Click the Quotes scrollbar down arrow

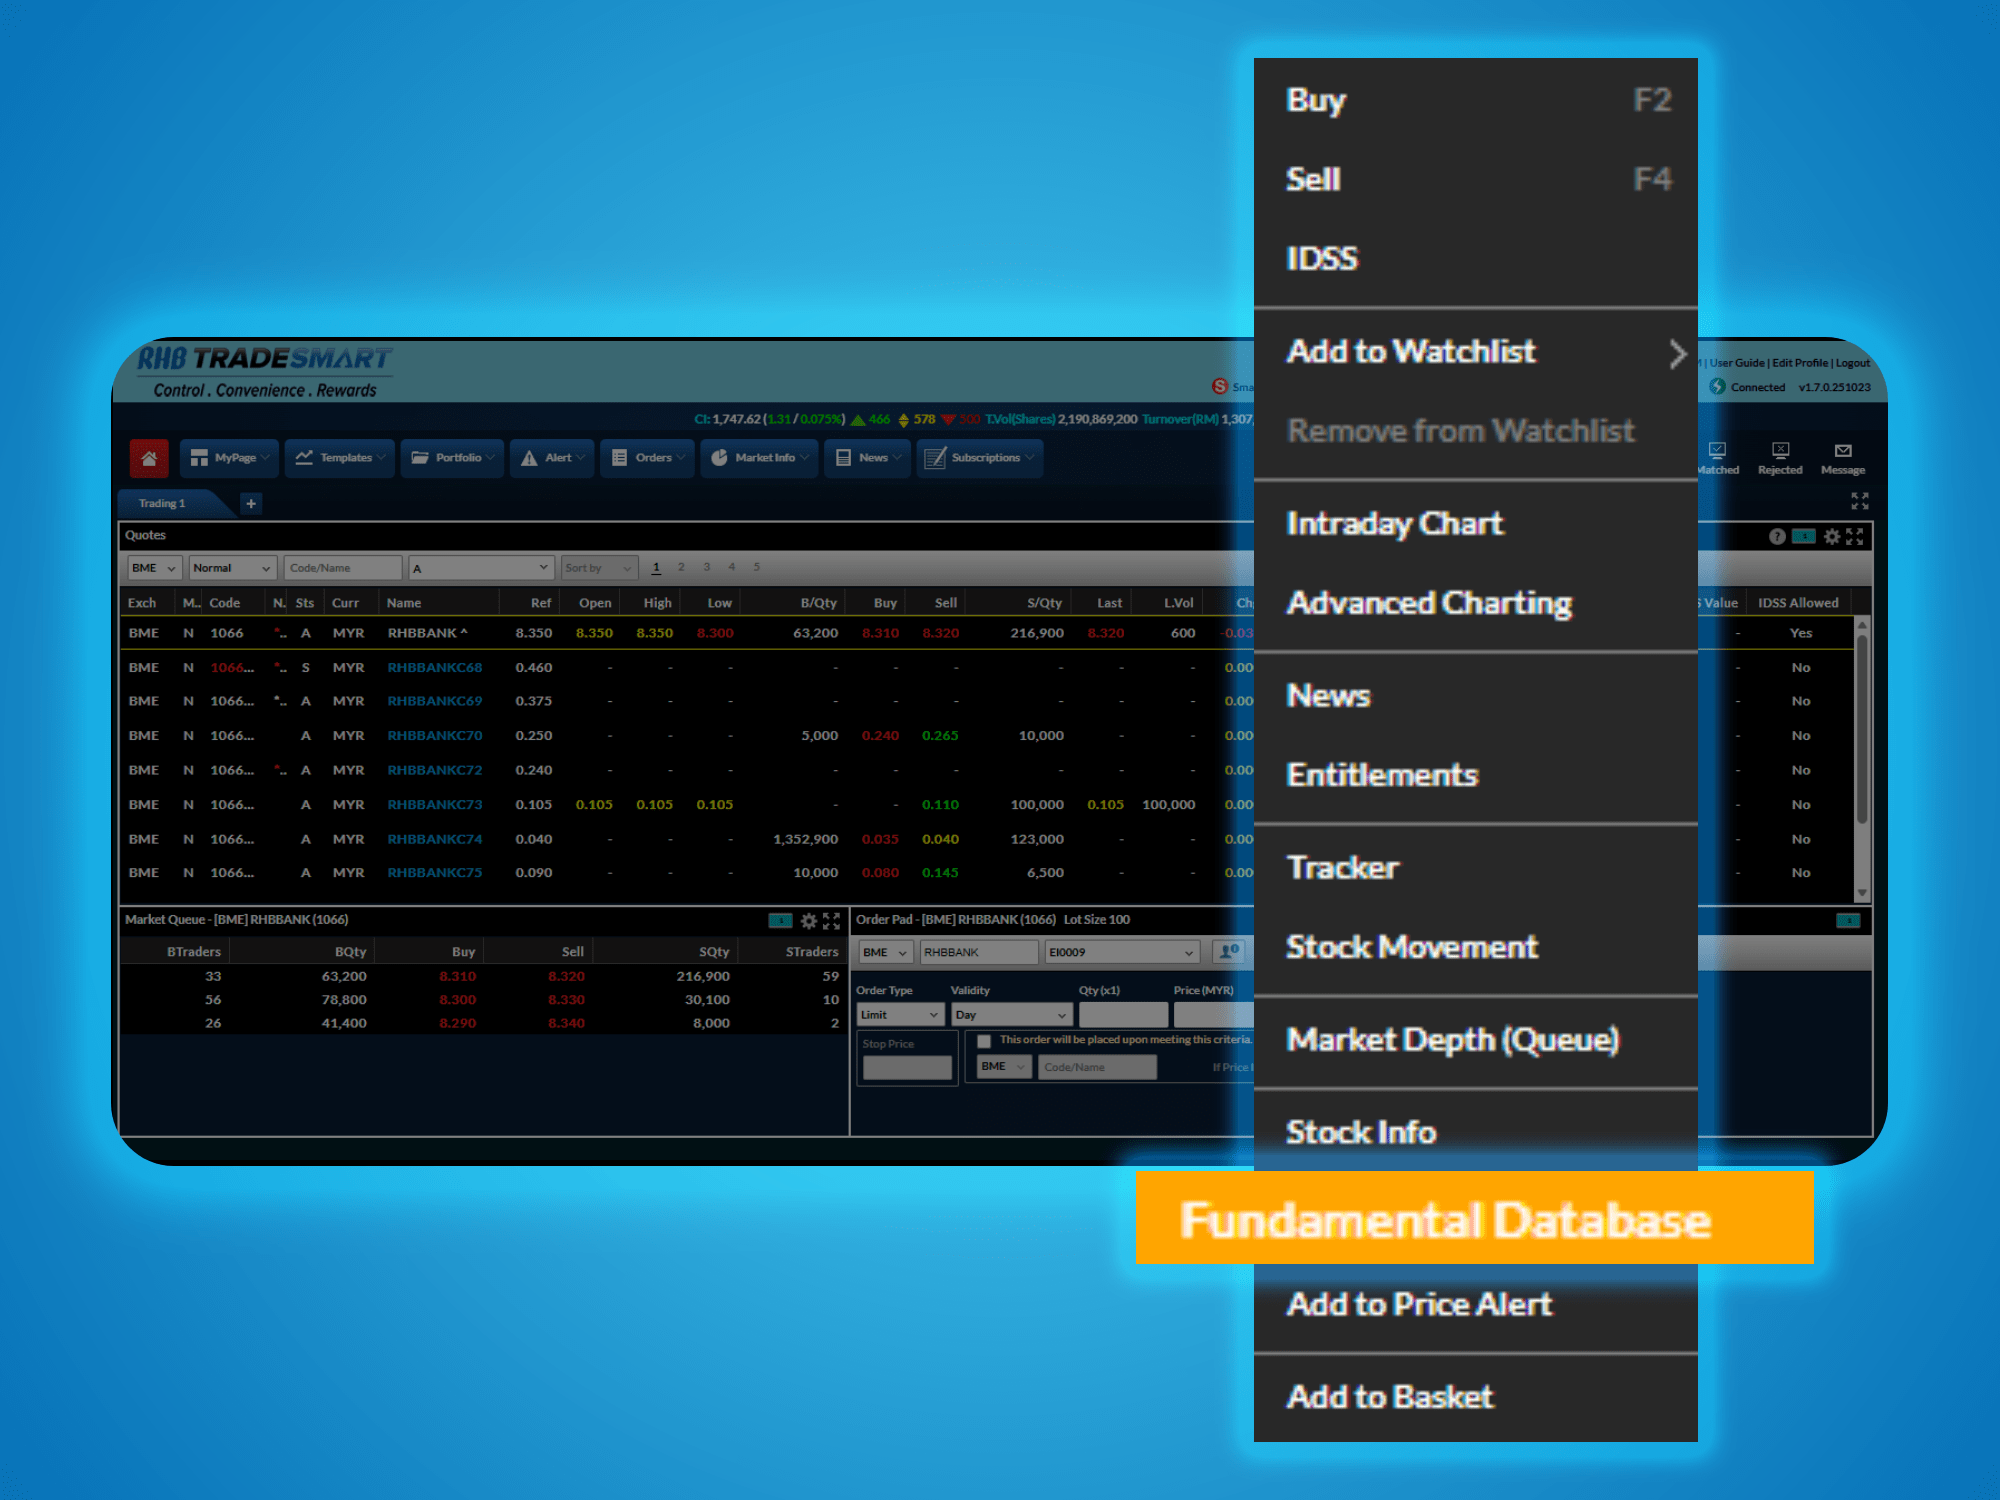coord(1862,893)
